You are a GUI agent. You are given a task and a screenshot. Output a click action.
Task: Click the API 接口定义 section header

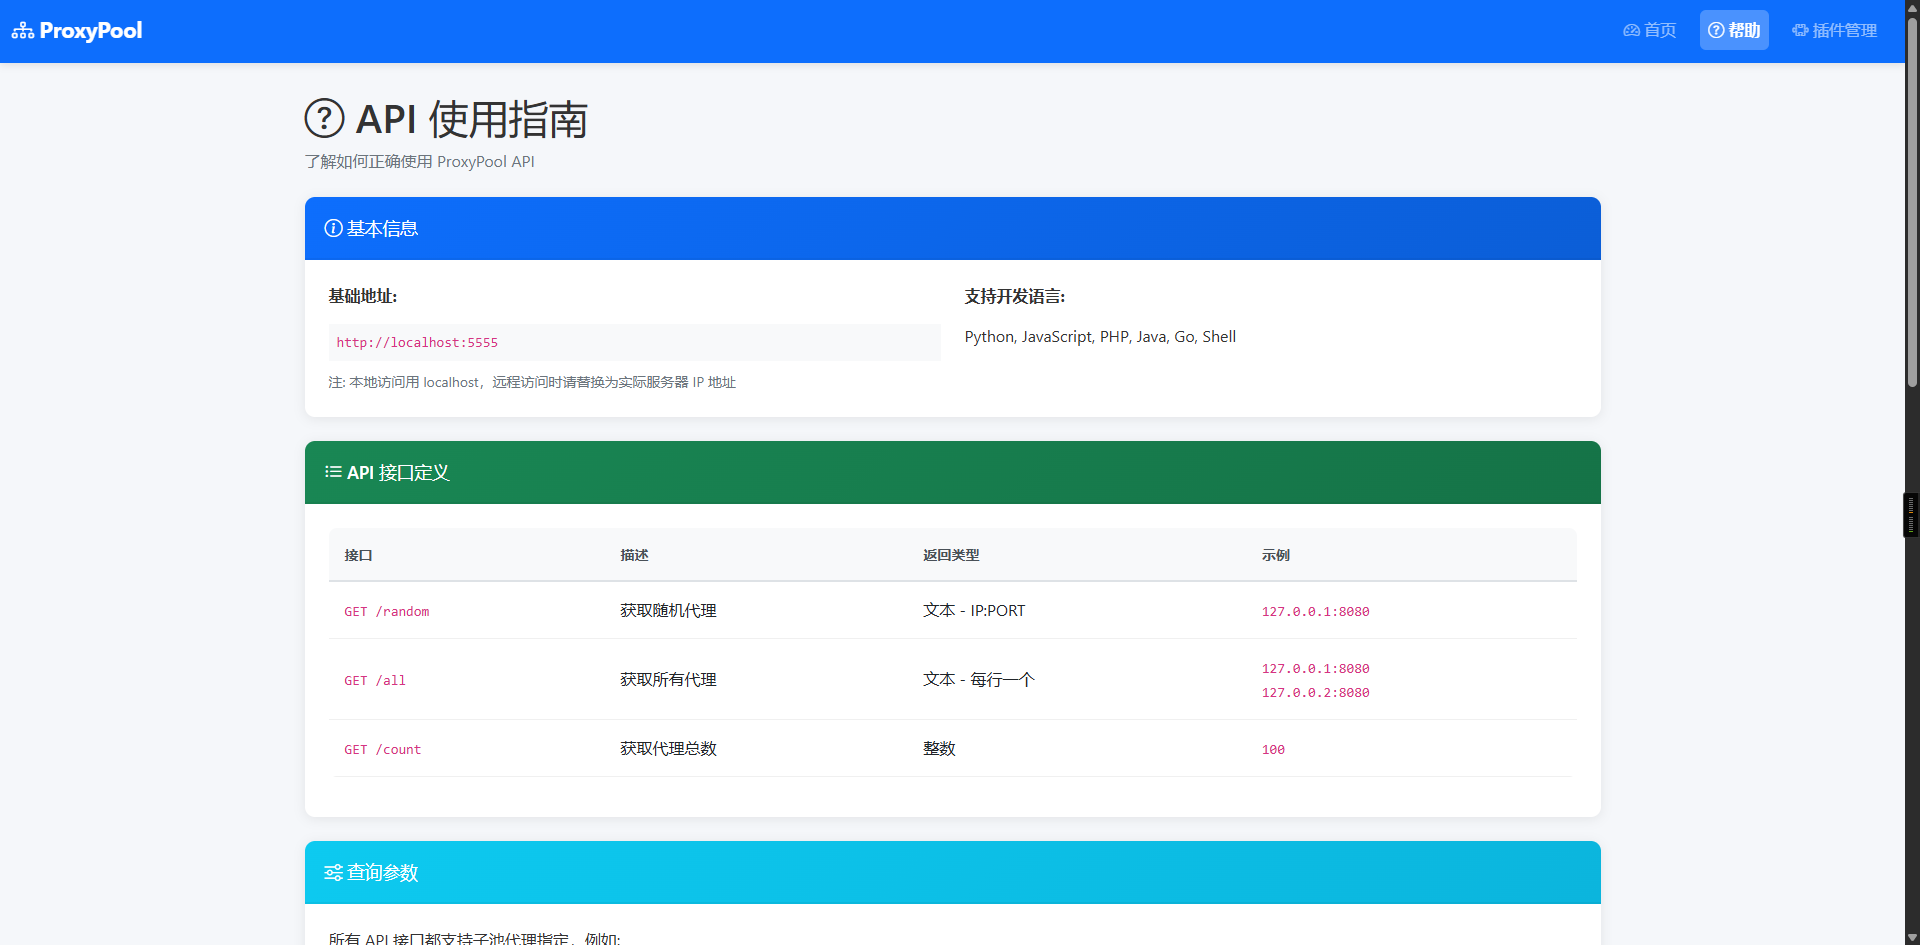953,472
